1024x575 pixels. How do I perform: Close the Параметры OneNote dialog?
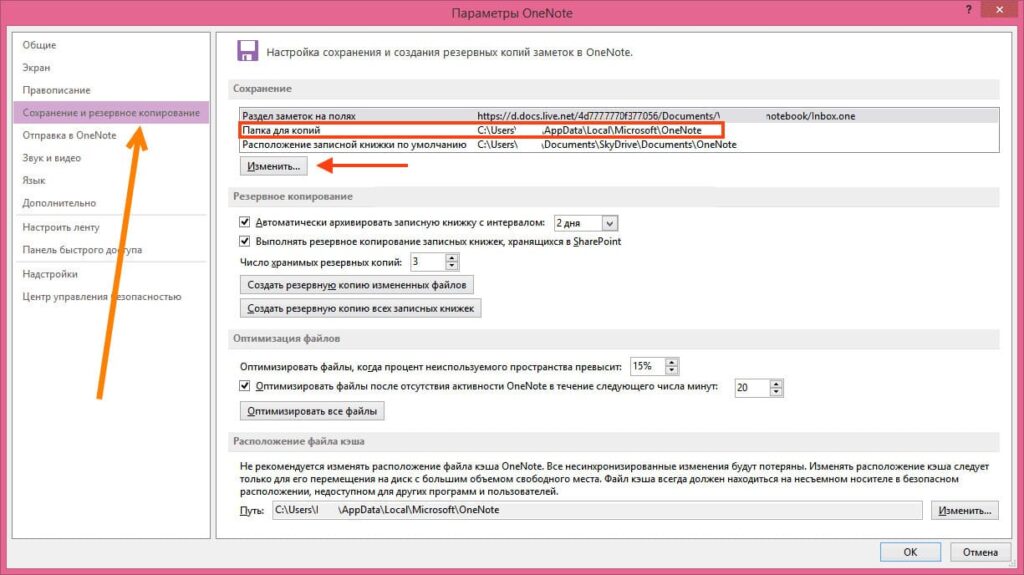click(x=1000, y=9)
